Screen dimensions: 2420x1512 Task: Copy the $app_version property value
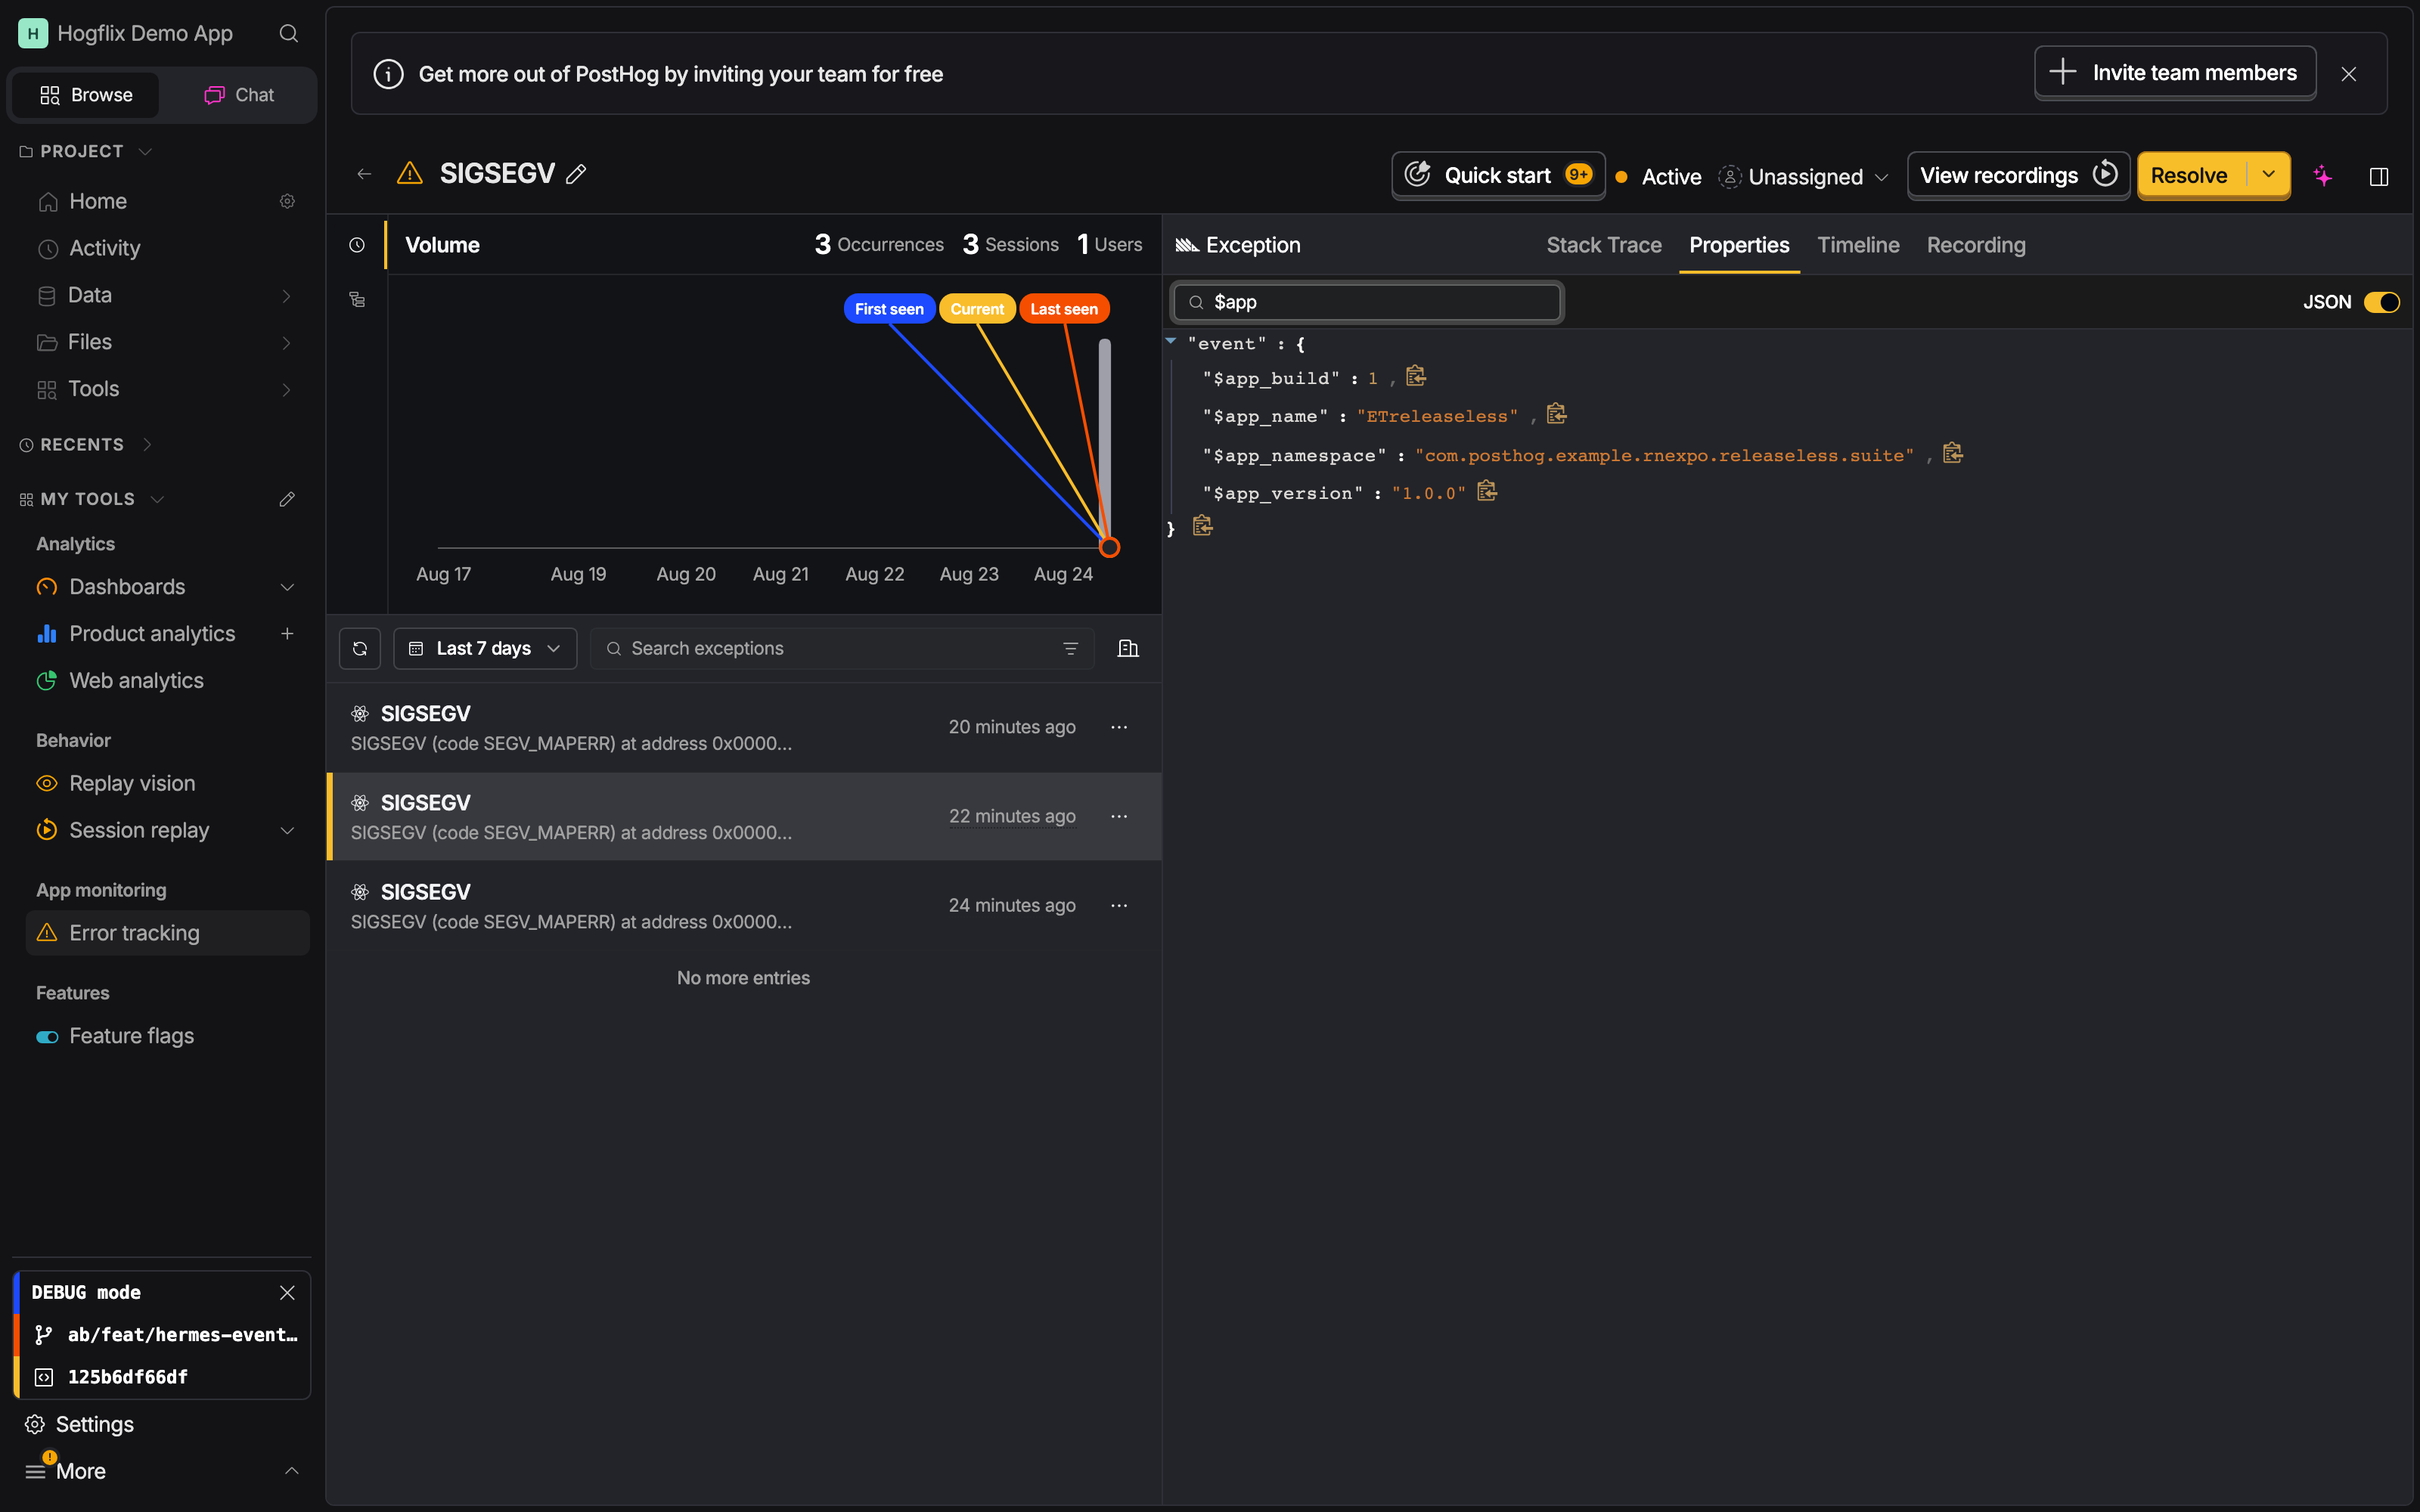click(x=1487, y=491)
